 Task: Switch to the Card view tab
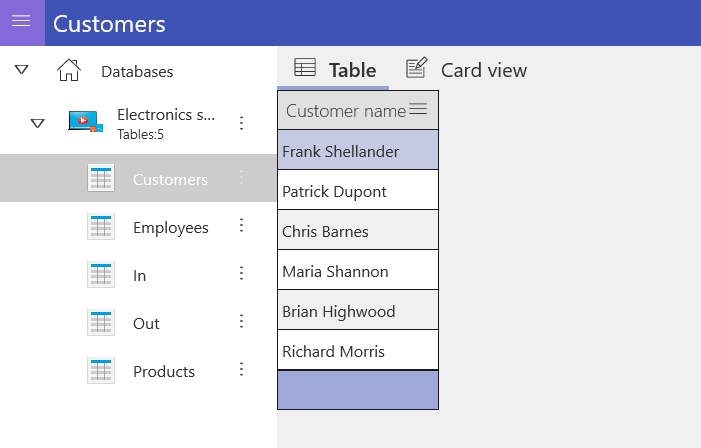(x=466, y=69)
